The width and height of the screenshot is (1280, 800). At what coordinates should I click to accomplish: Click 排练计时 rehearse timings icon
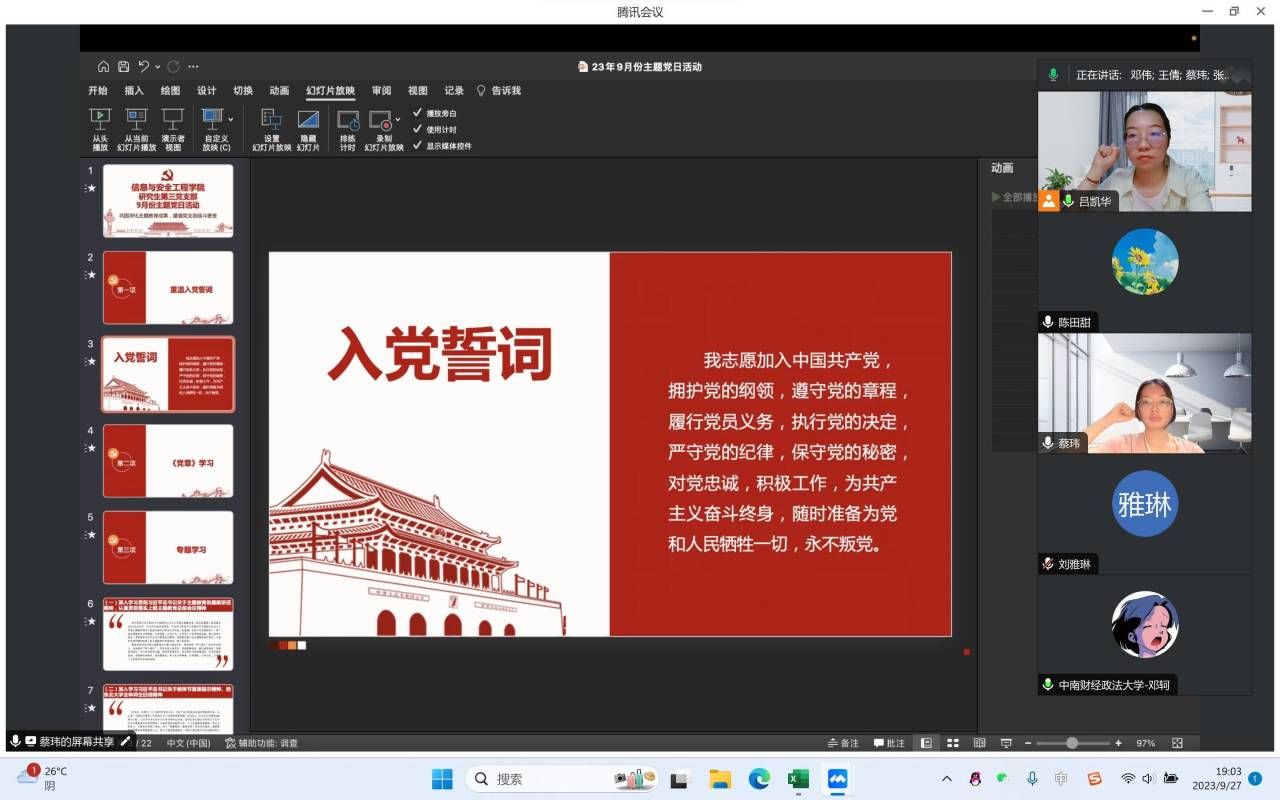point(348,130)
